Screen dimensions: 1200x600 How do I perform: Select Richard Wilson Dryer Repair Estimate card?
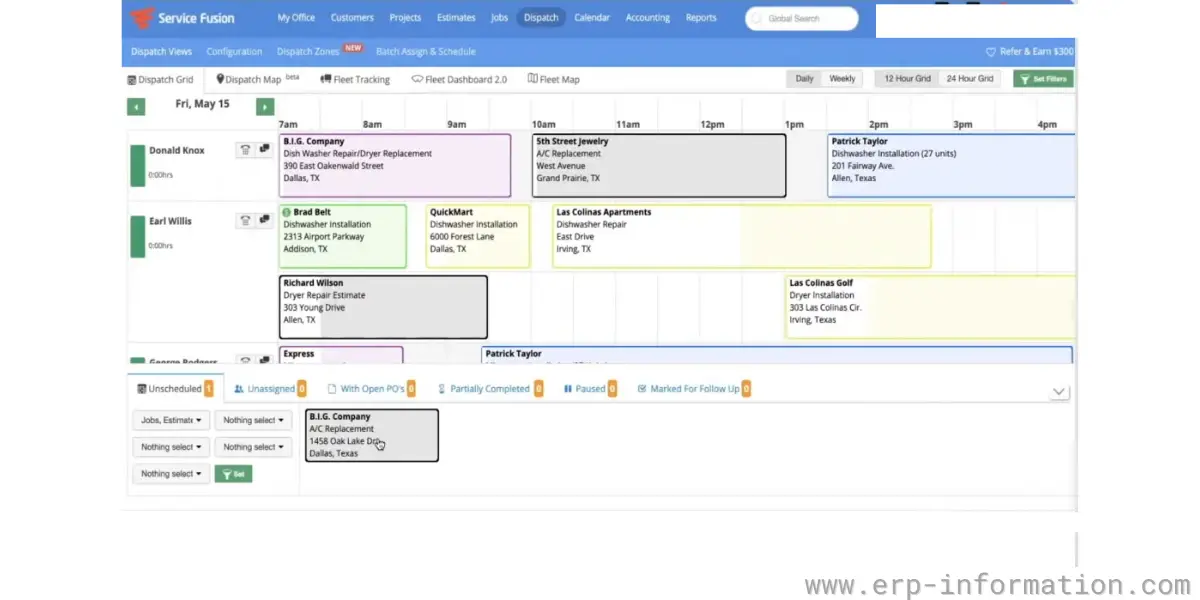point(383,307)
